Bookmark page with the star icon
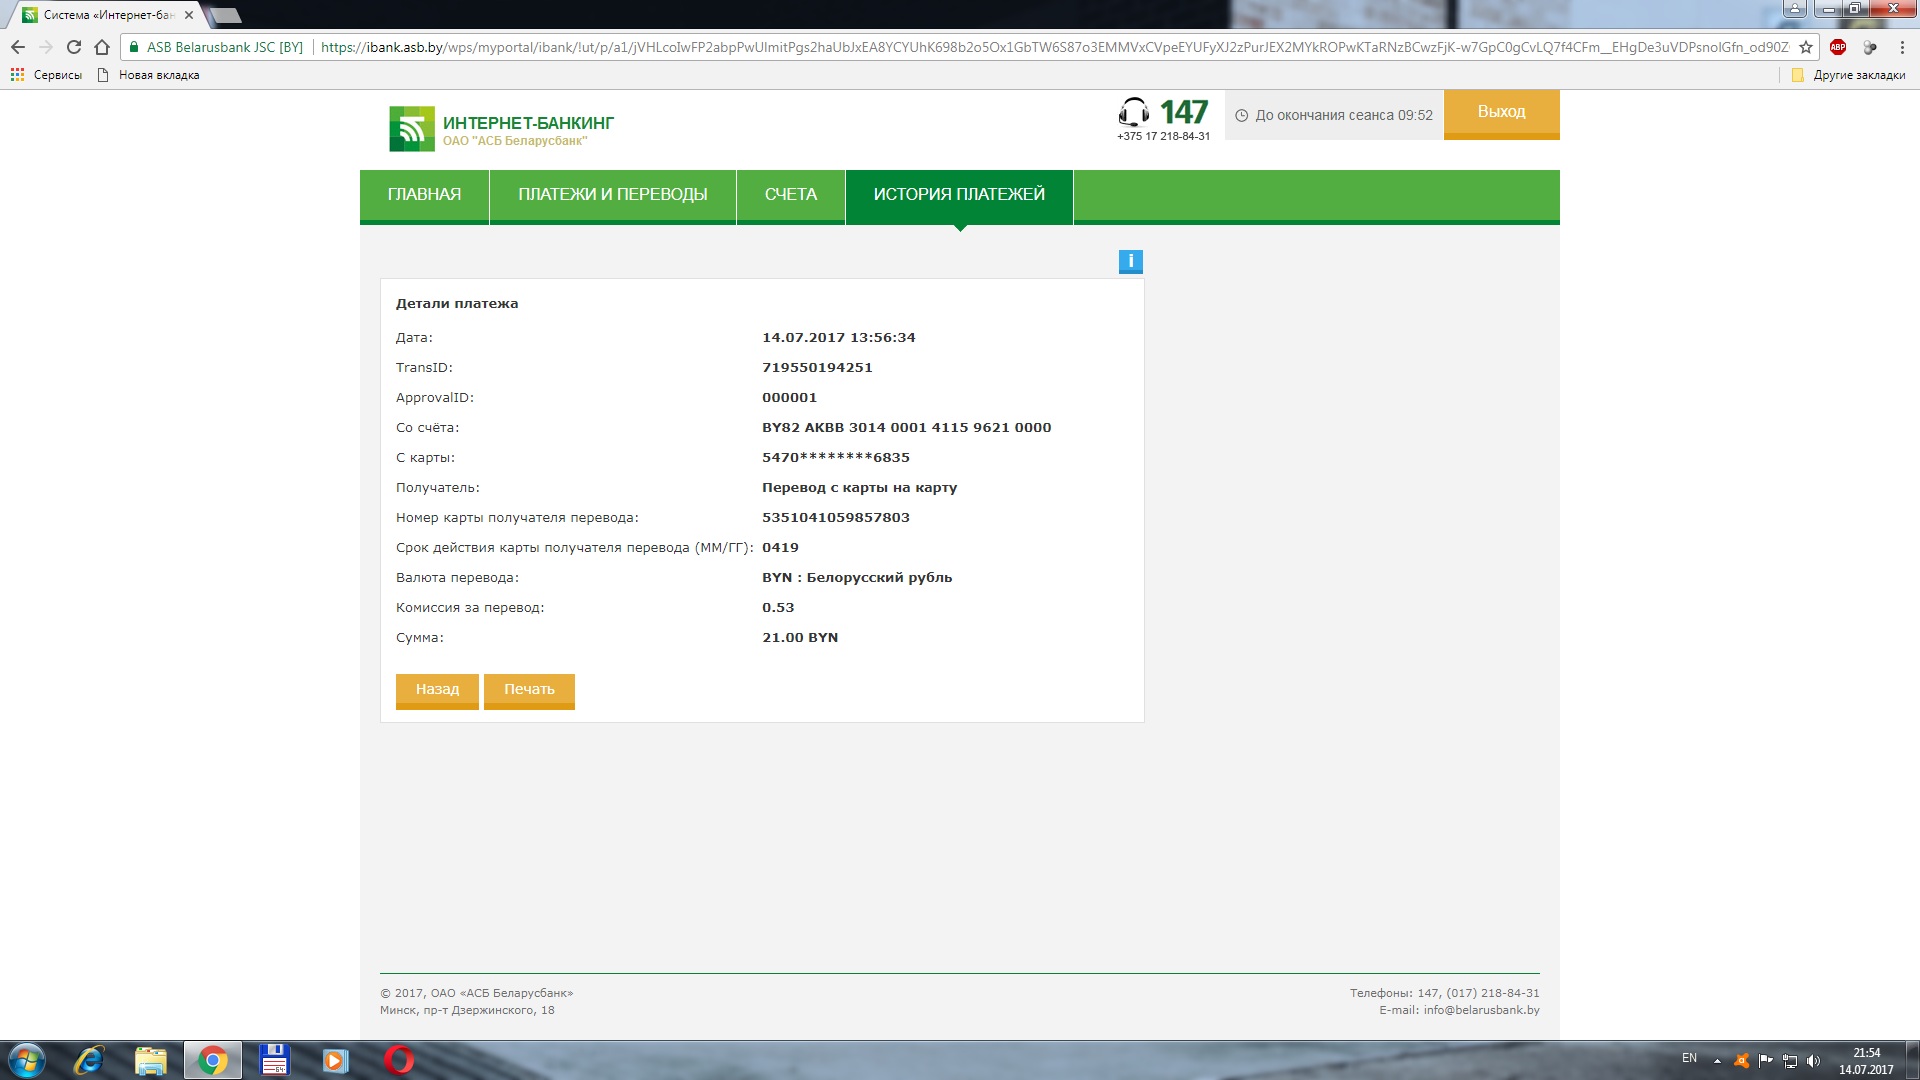This screenshot has height=1080, width=1920. coord(1806,47)
